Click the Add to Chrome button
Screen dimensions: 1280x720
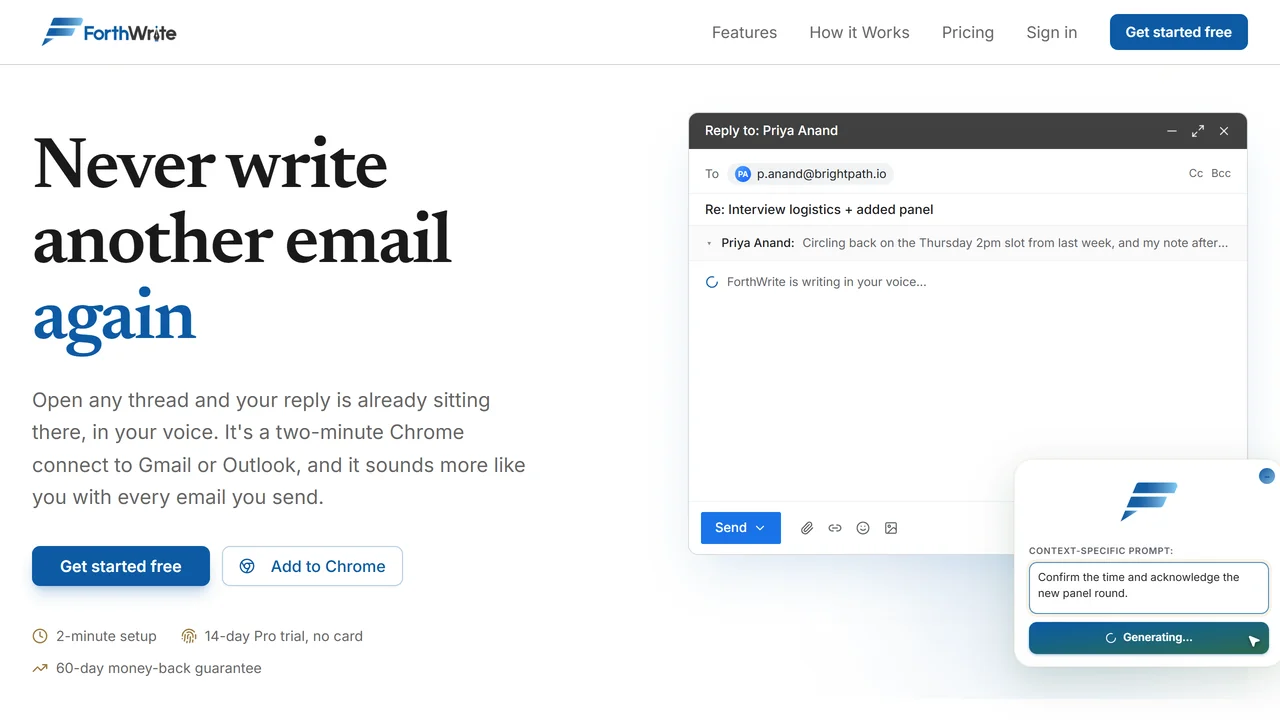click(312, 566)
